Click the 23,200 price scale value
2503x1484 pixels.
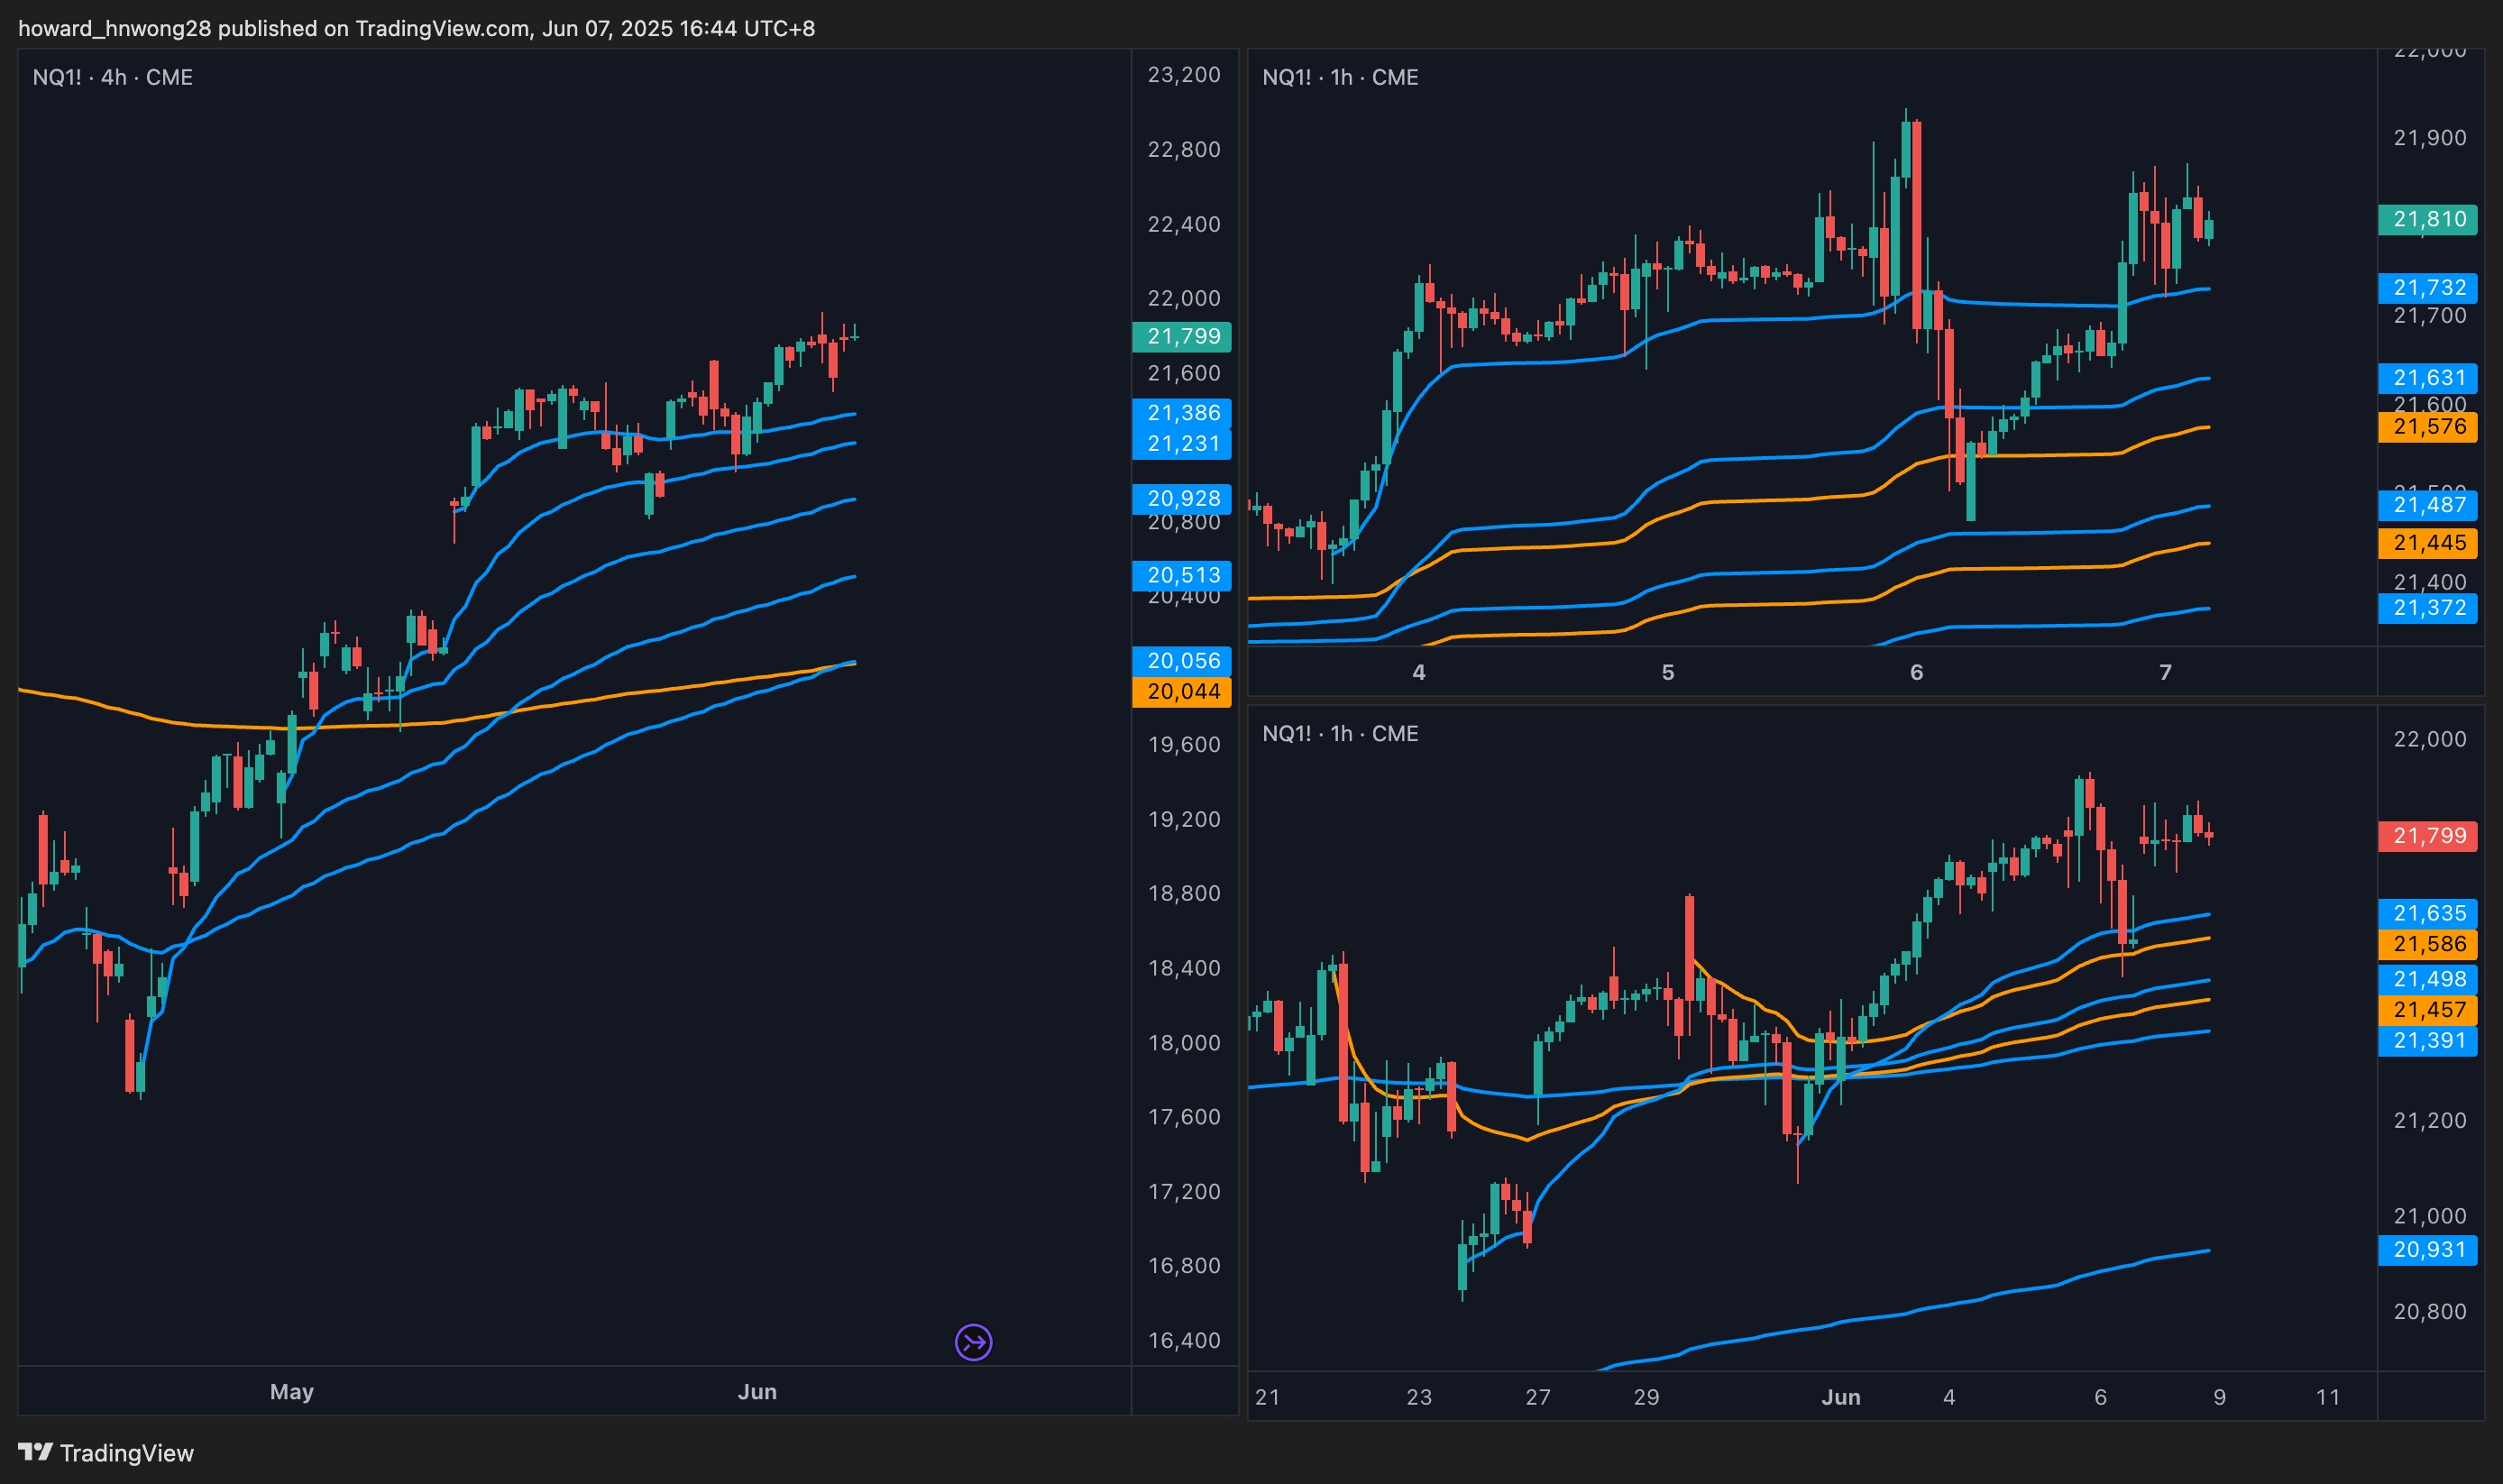point(1183,75)
